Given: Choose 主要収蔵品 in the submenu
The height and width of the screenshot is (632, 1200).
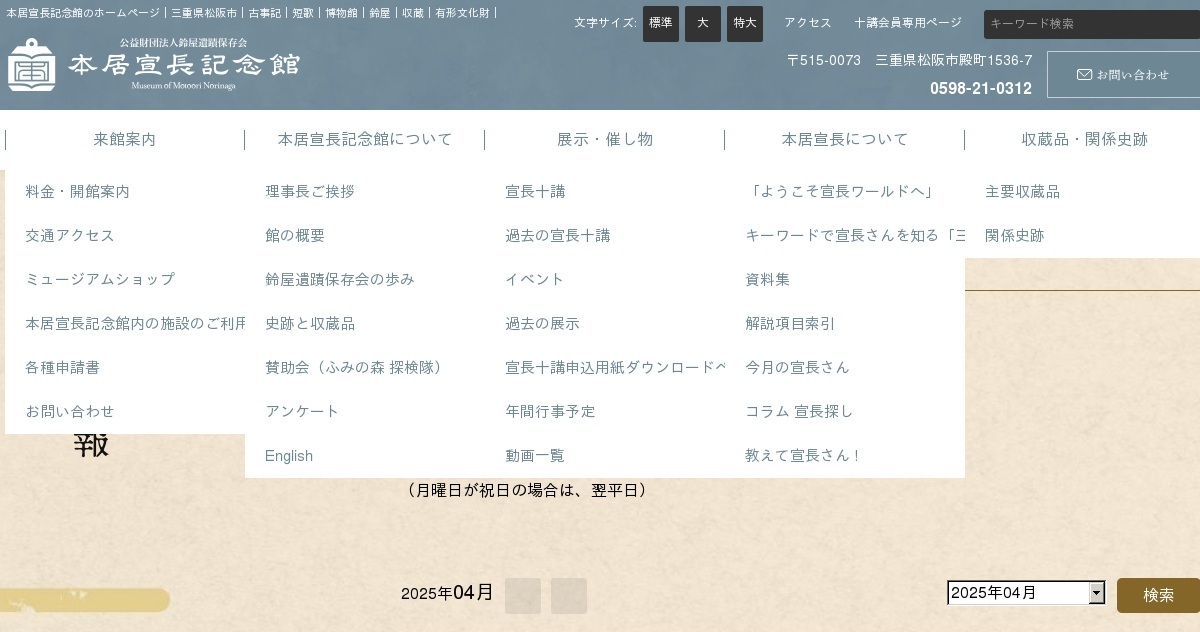Looking at the screenshot, I should [x=1022, y=192].
